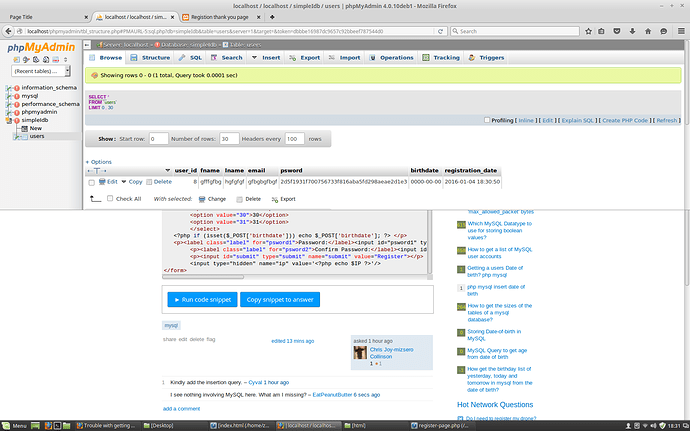This screenshot has height=431, width=690.
Task: Click the Firefox Hello chat icon
Action: pyautogui.click(x=664, y=31)
